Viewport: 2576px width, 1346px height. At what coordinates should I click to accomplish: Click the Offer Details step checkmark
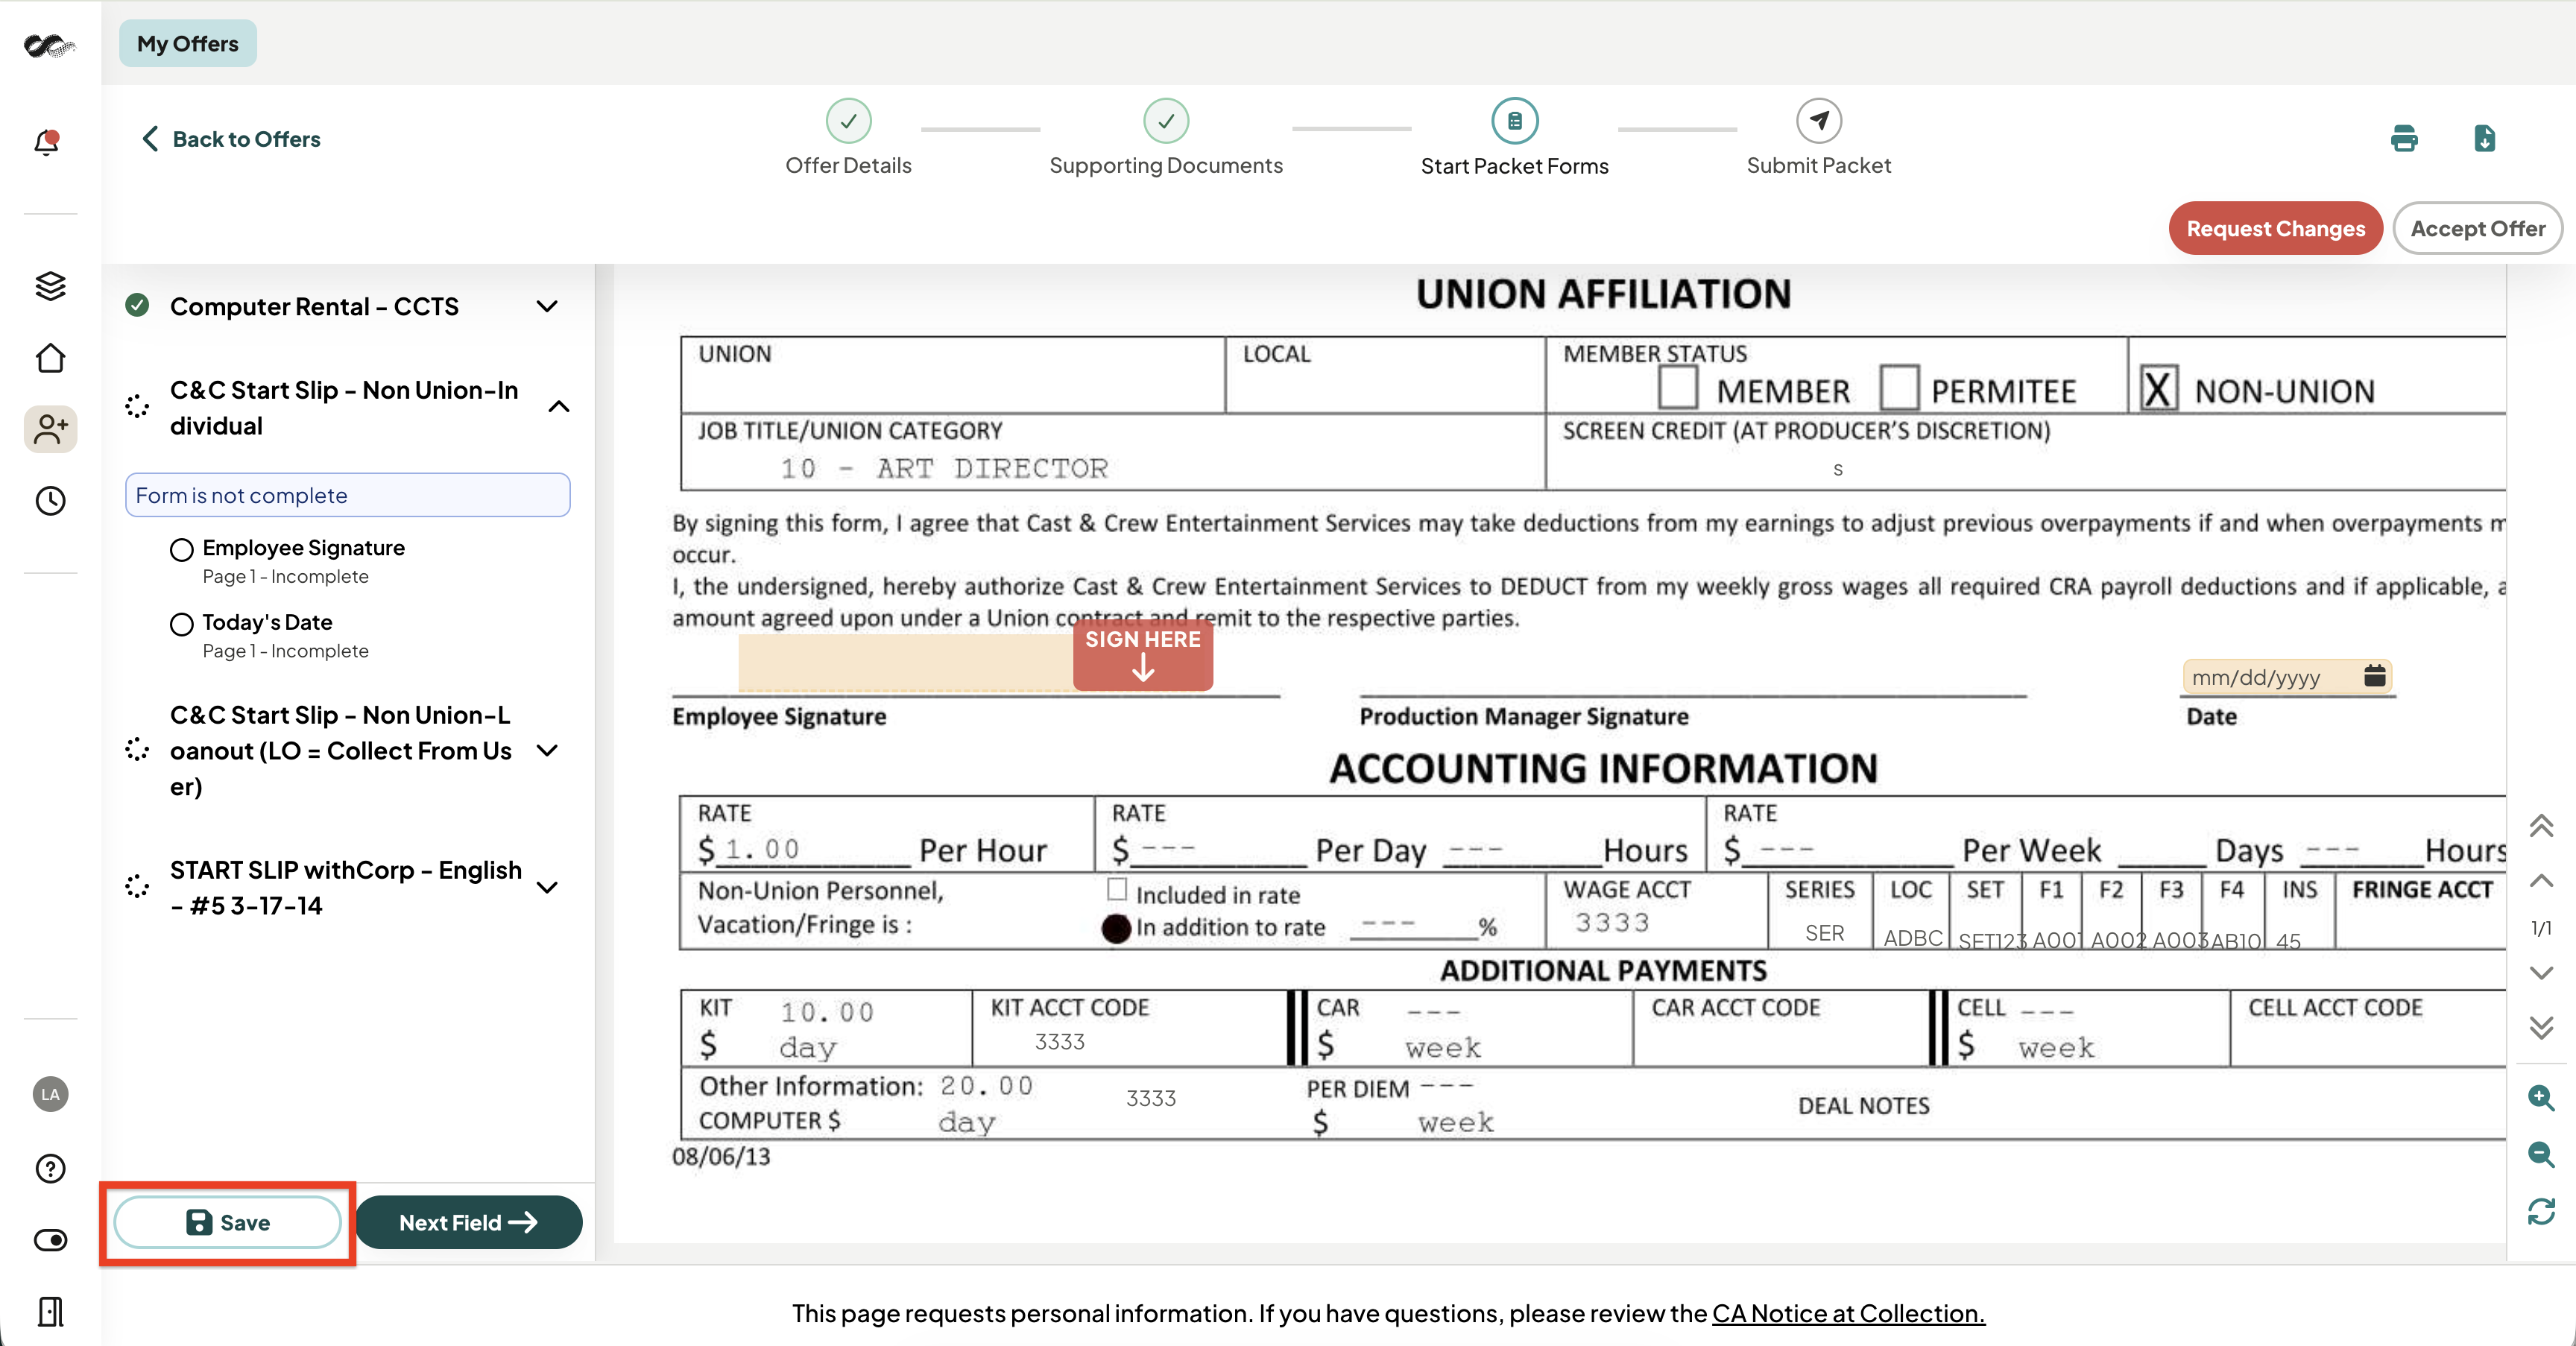848,121
